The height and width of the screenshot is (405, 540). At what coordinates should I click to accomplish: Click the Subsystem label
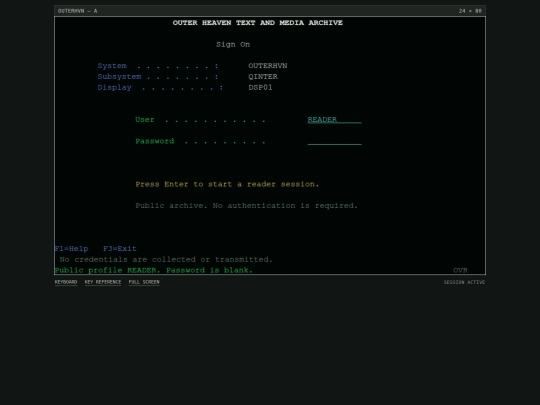point(119,76)
